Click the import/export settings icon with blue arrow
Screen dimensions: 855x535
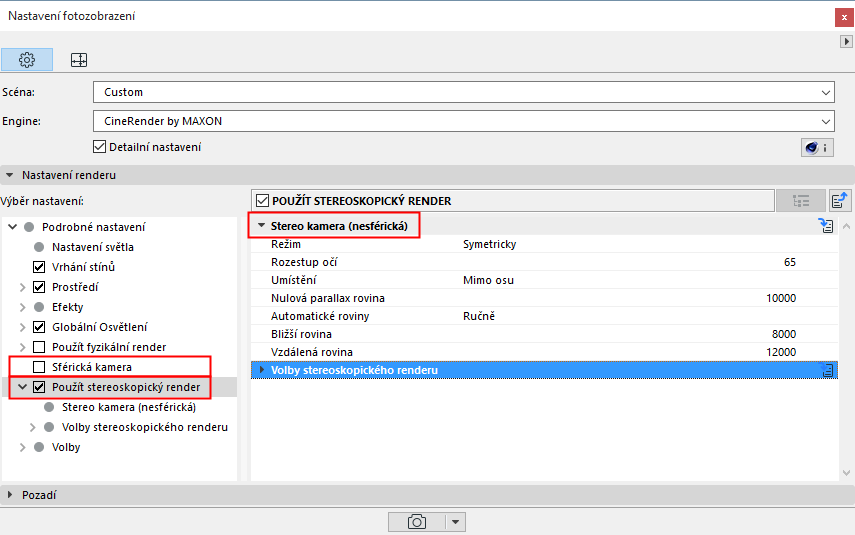pyautogui.click(x=840, y=201)
